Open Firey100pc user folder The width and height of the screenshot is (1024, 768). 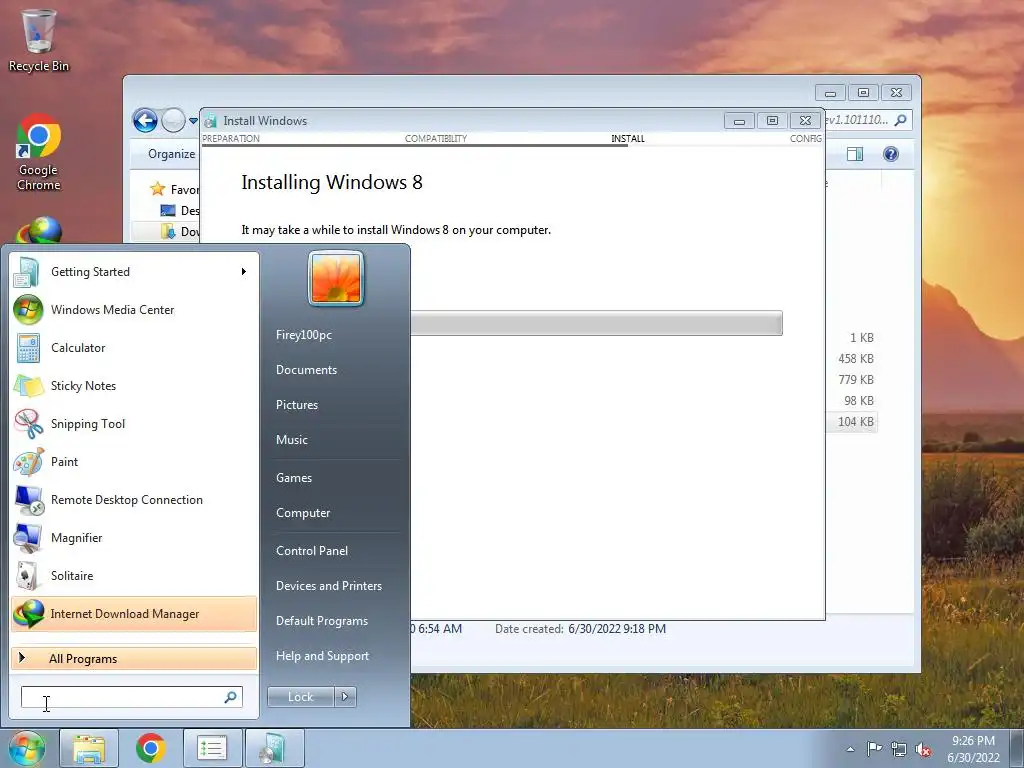[304, 335]
